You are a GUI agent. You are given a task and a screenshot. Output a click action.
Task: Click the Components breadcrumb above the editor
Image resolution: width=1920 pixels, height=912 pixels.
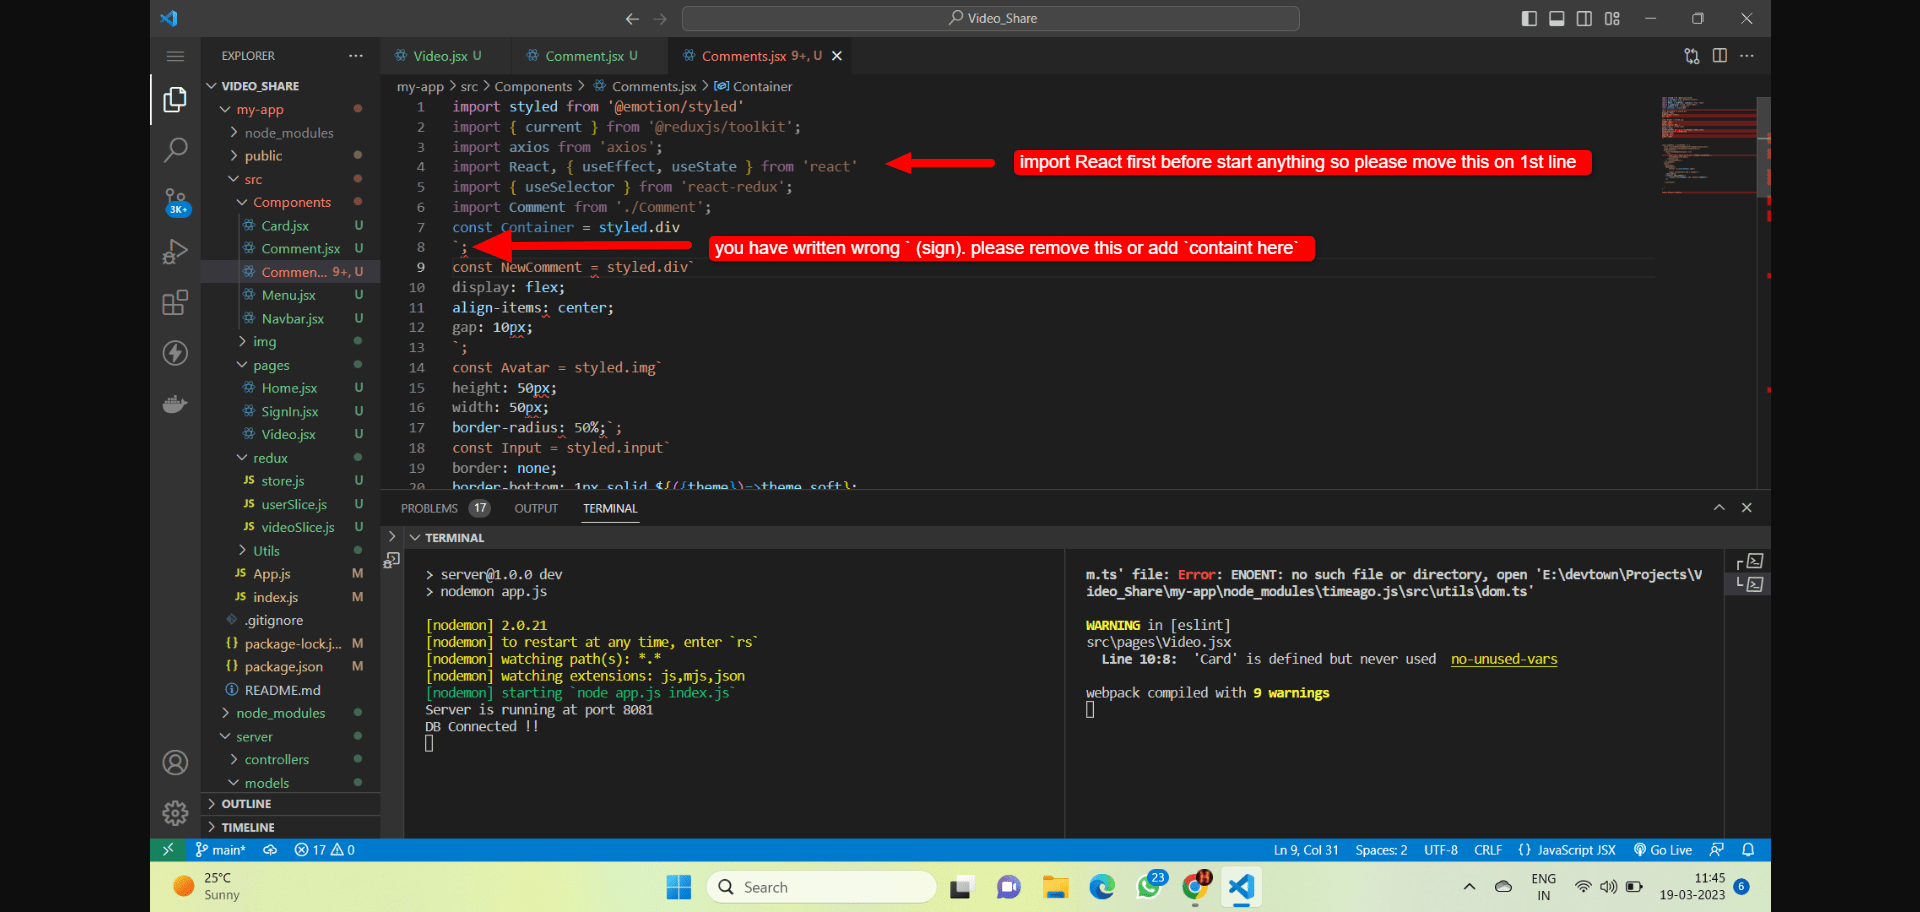(534, 86)
